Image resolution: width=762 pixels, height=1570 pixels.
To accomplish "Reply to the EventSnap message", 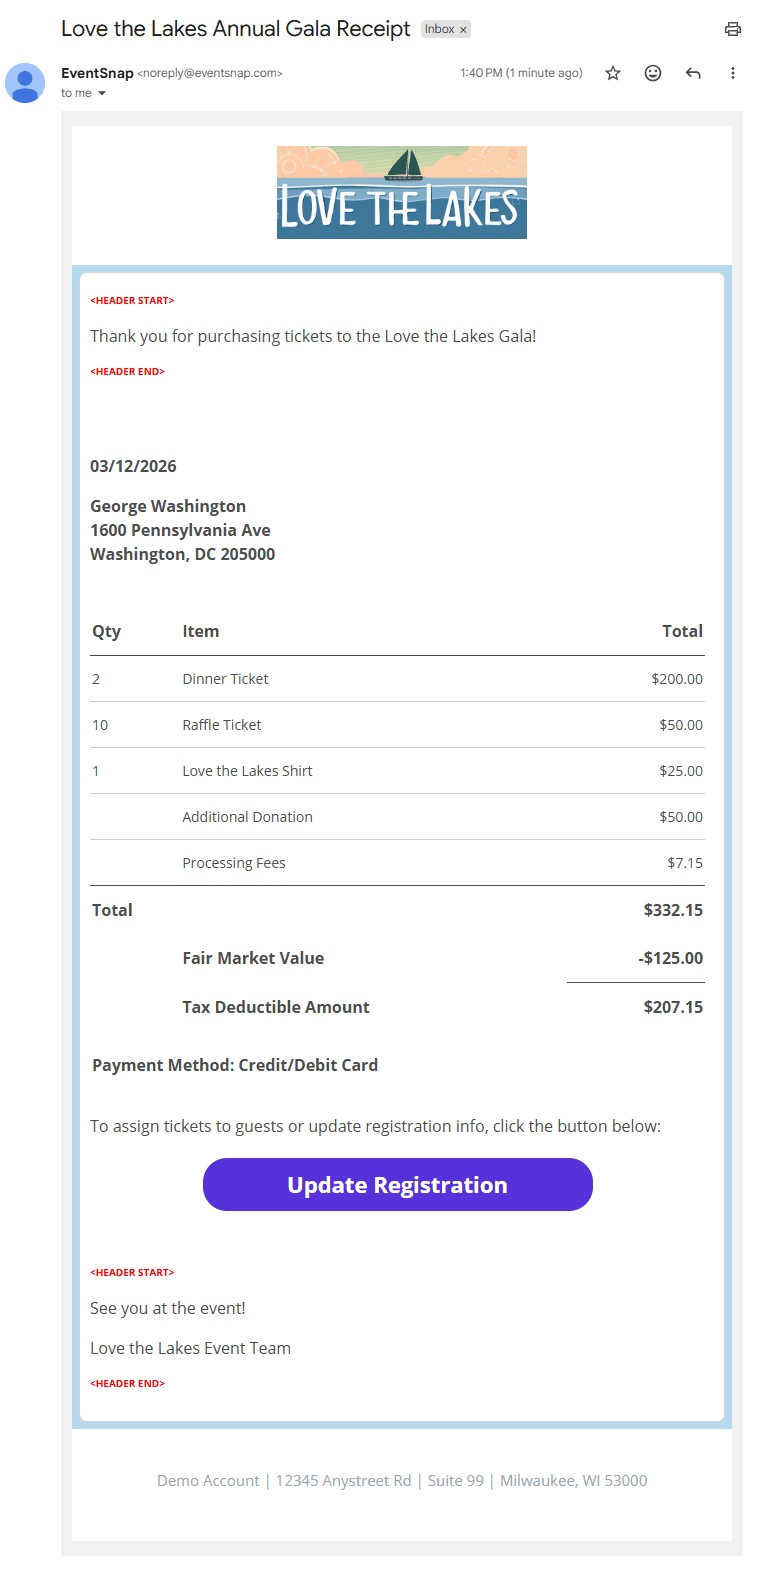I will coord(693,73).
